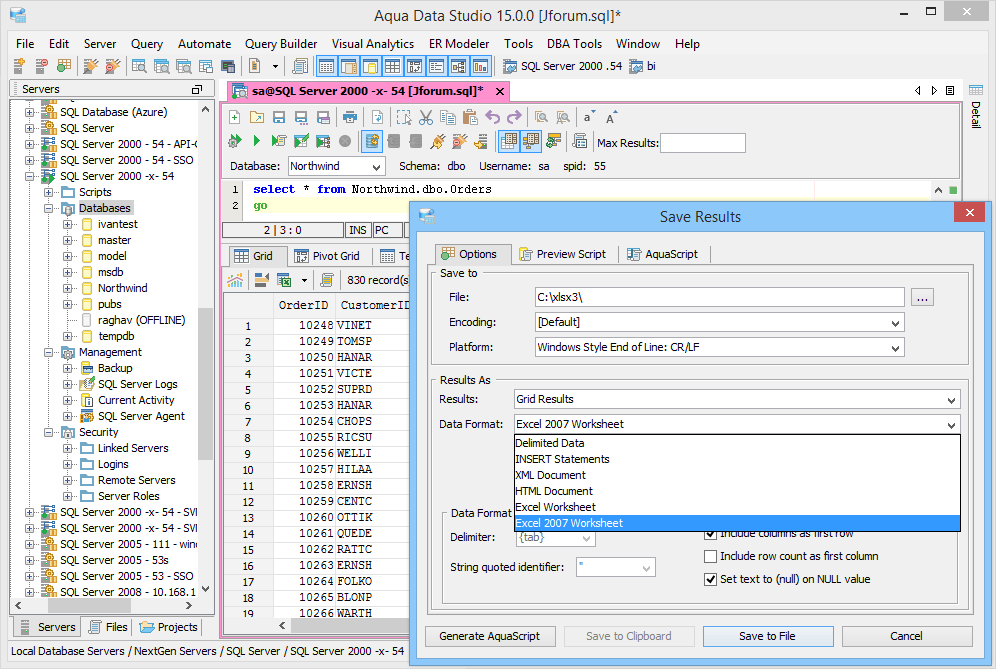Switch to the AquaScript tab
This screenshot has width=996, height=669.
663,254
